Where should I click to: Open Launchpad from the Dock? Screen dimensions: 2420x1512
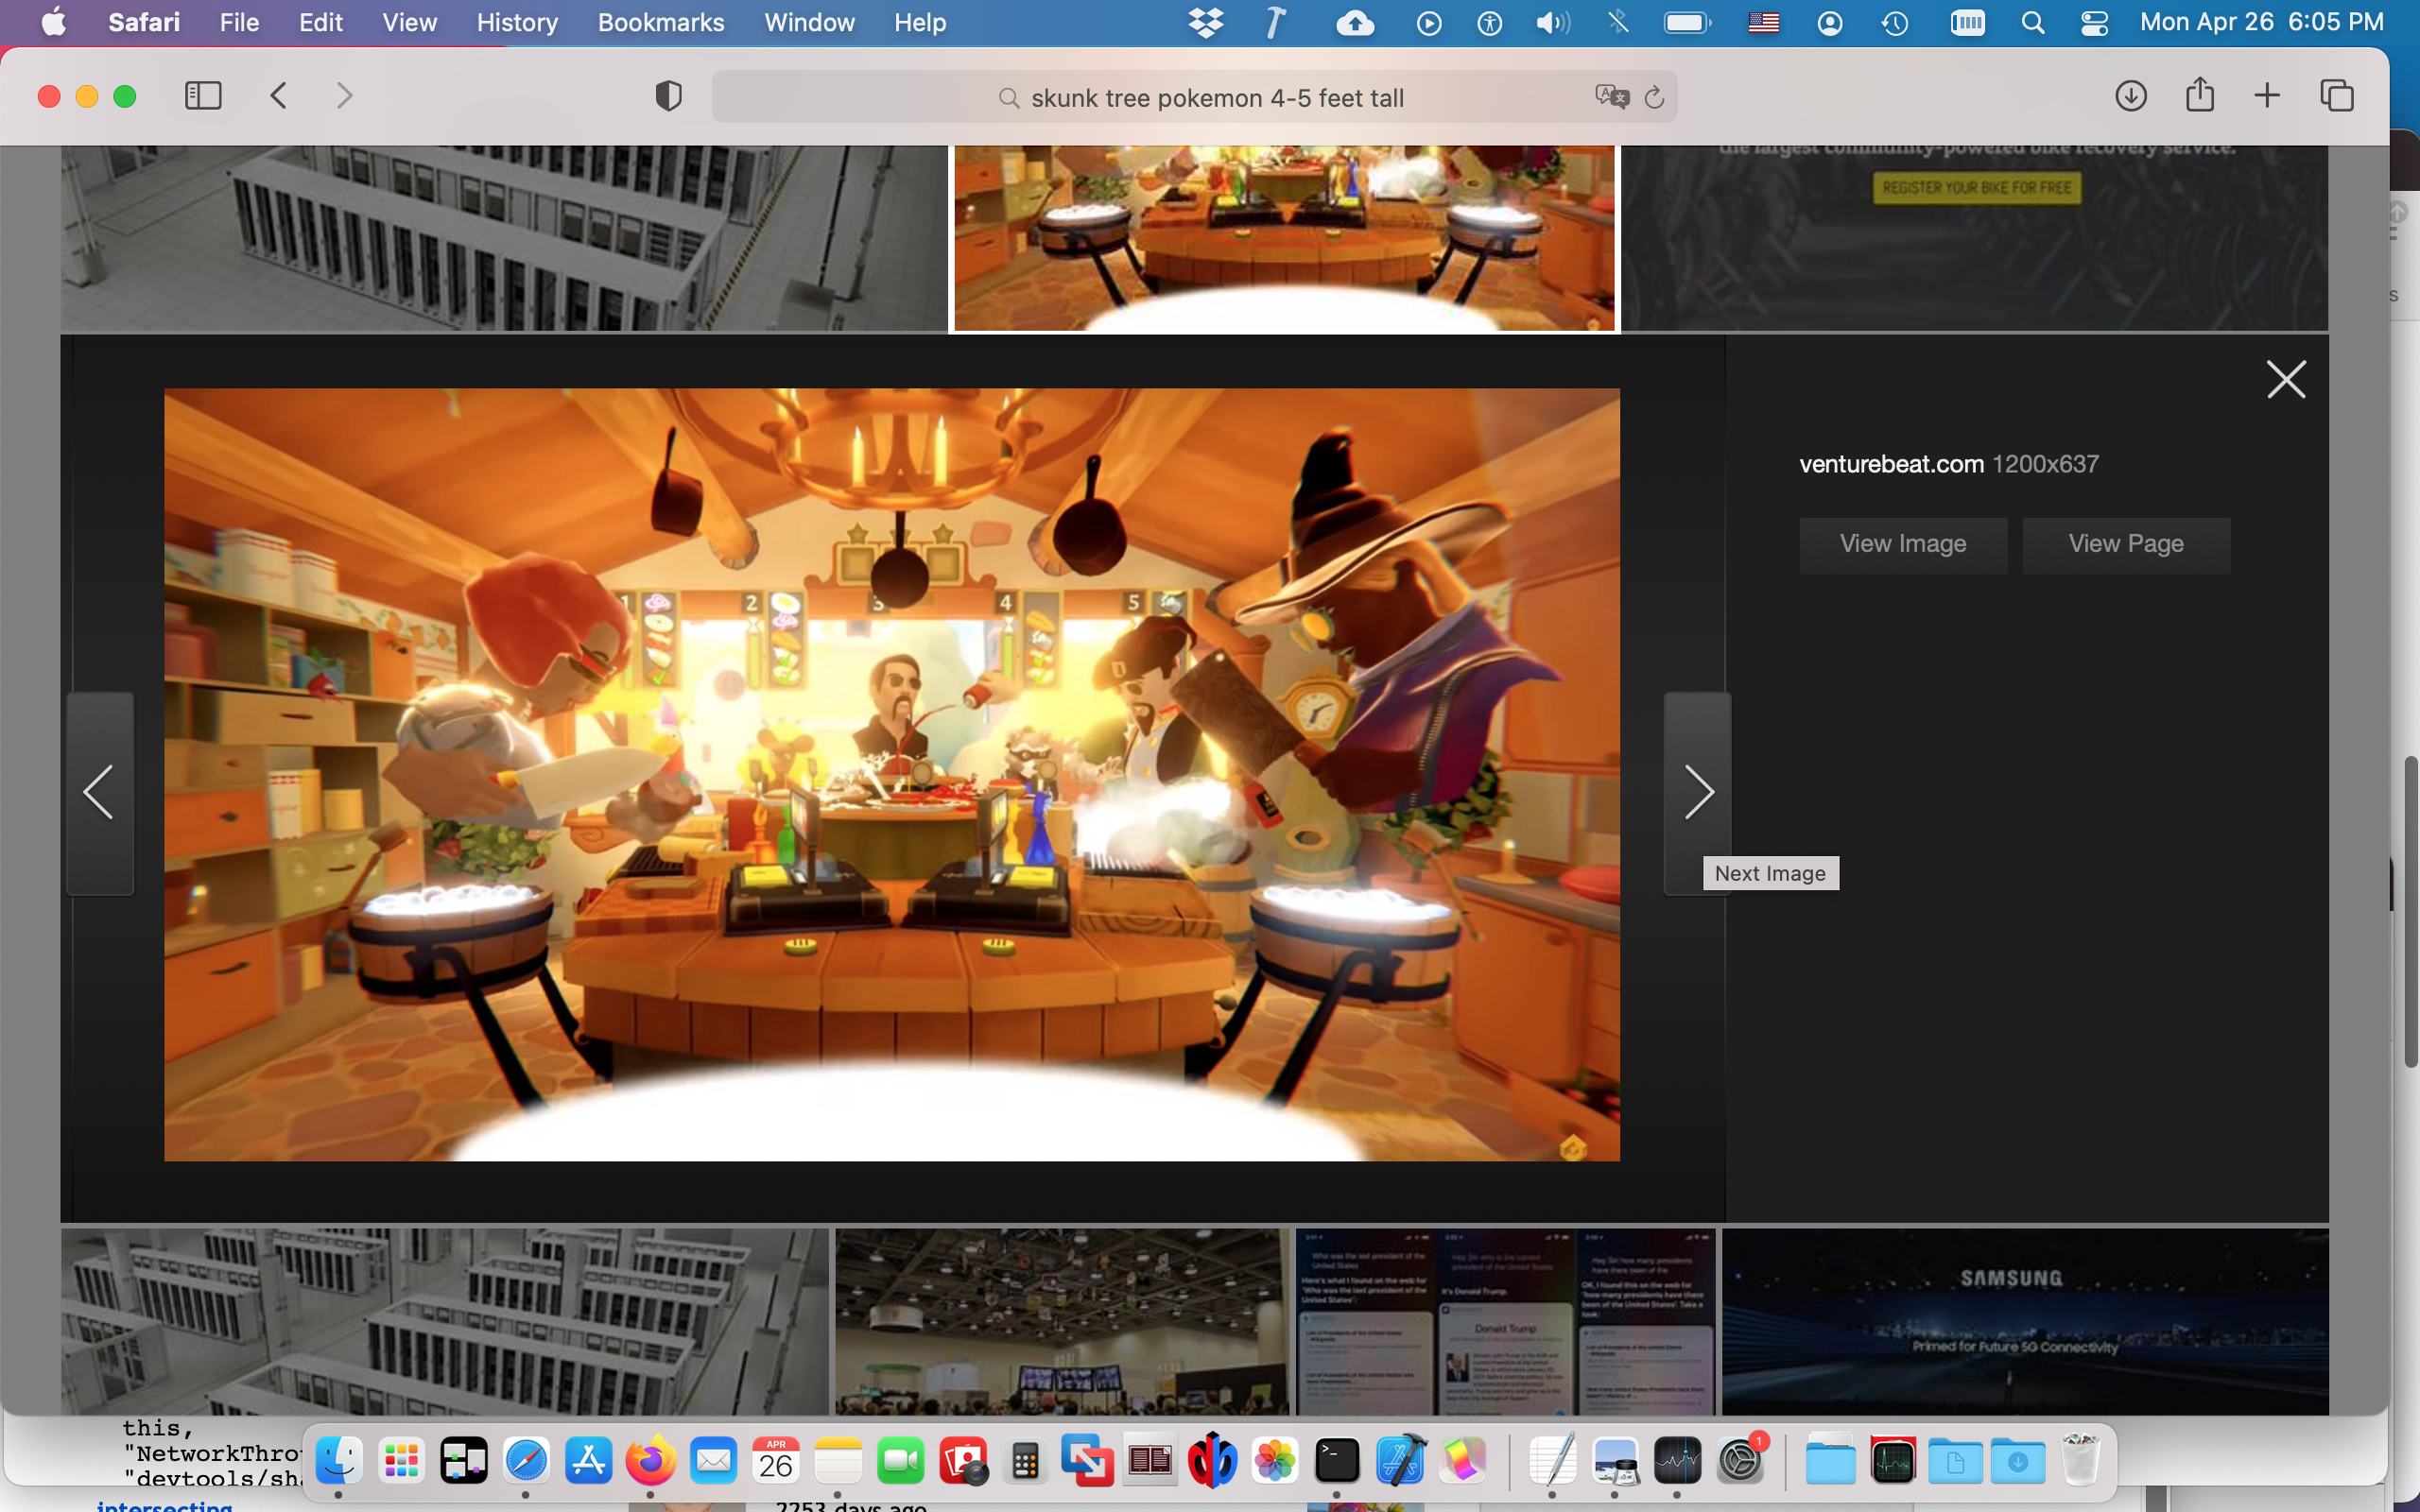coord(401,1461)
